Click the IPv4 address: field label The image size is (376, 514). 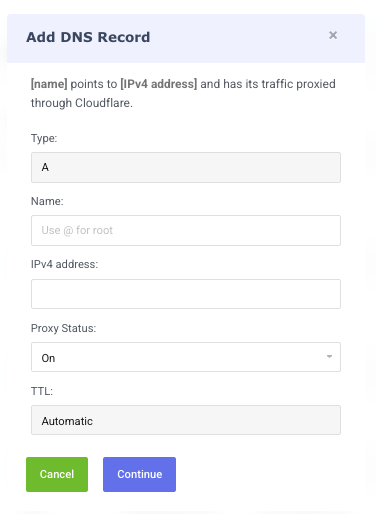64,264
